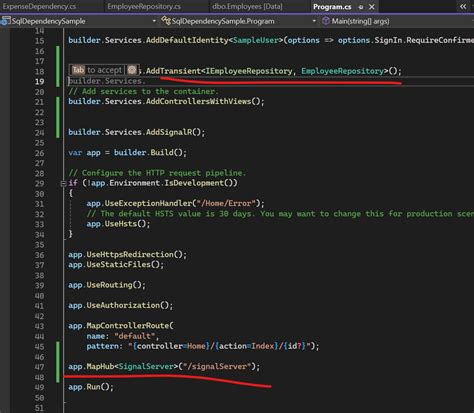Click the SampleUser type on line 15
This screenshot has height=413, width=474.
coord(256,40)
